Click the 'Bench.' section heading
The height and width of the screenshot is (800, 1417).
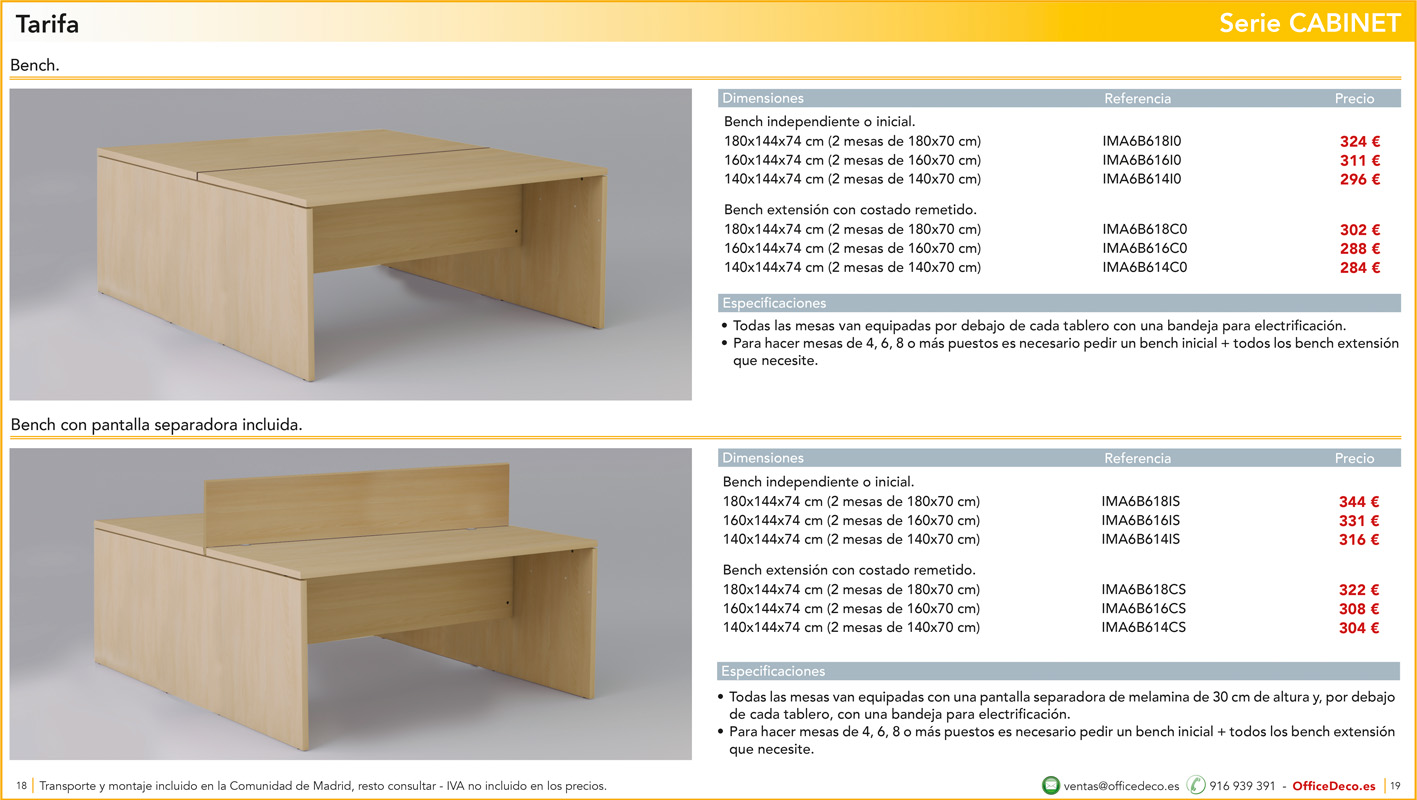pyautogui.click(x=35, y=65)
